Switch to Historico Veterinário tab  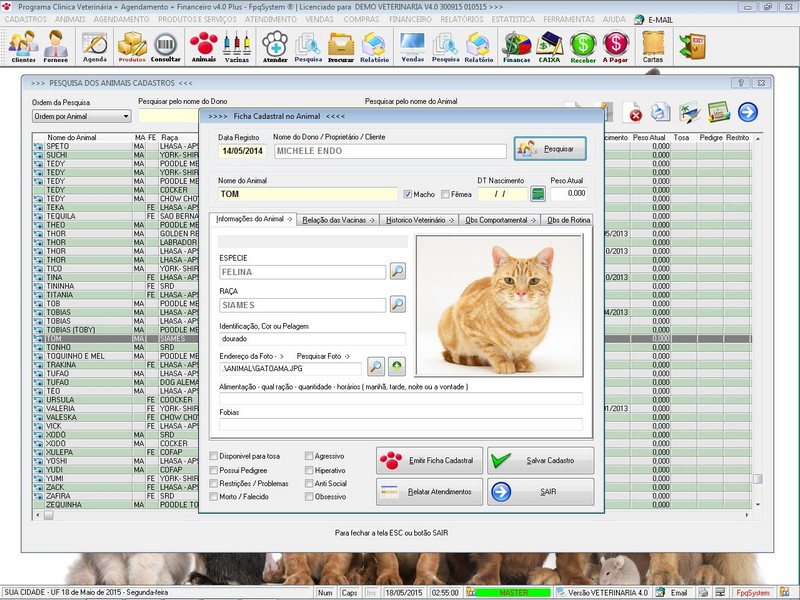419,220
